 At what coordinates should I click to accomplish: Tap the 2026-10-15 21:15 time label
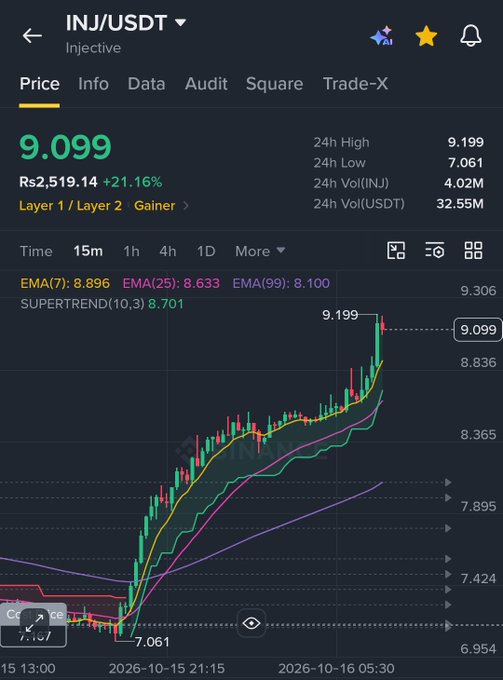coord(167,668)
